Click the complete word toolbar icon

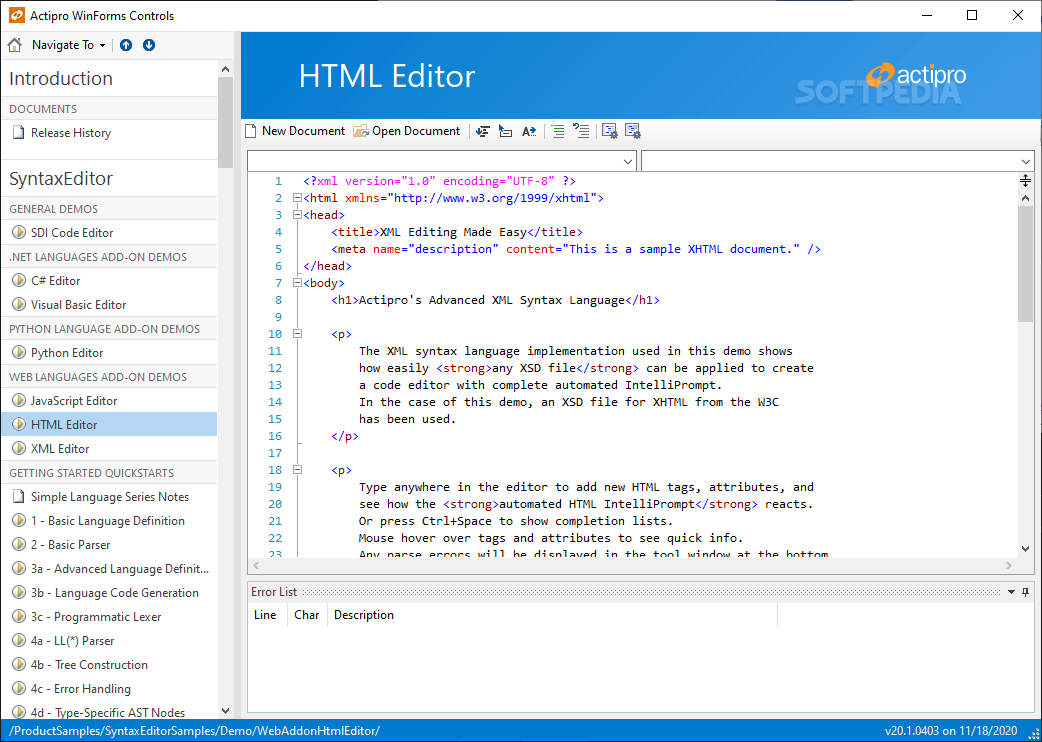click(x=529, y=131)
